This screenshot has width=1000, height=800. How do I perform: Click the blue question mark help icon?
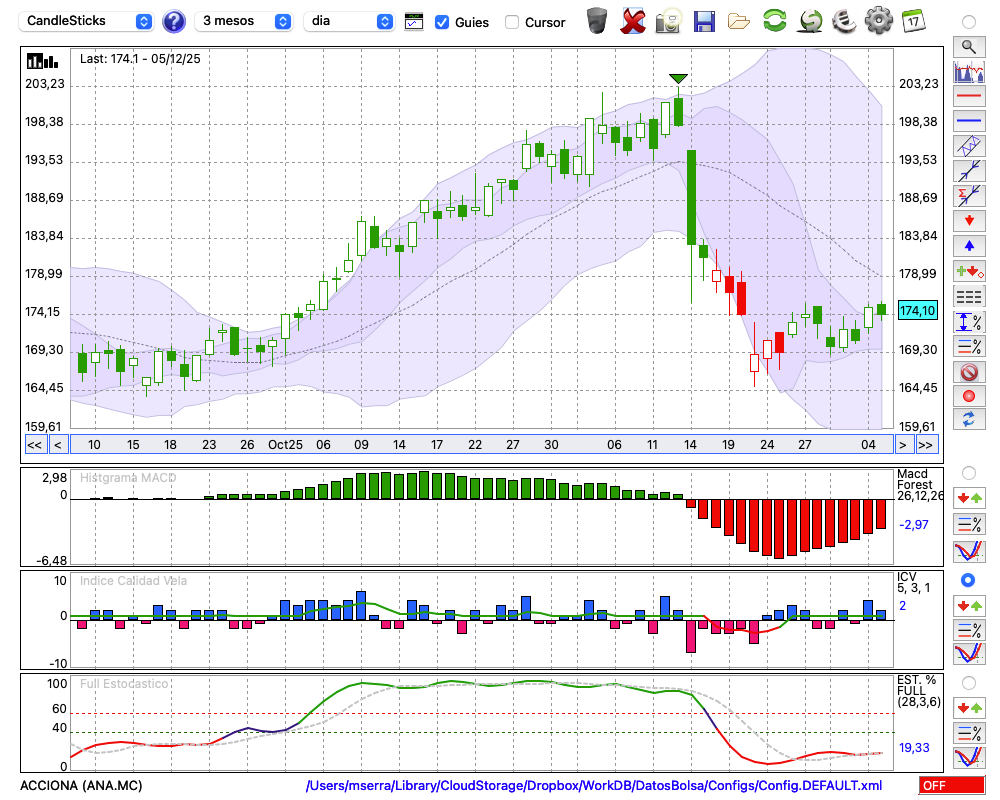point(174,21)
